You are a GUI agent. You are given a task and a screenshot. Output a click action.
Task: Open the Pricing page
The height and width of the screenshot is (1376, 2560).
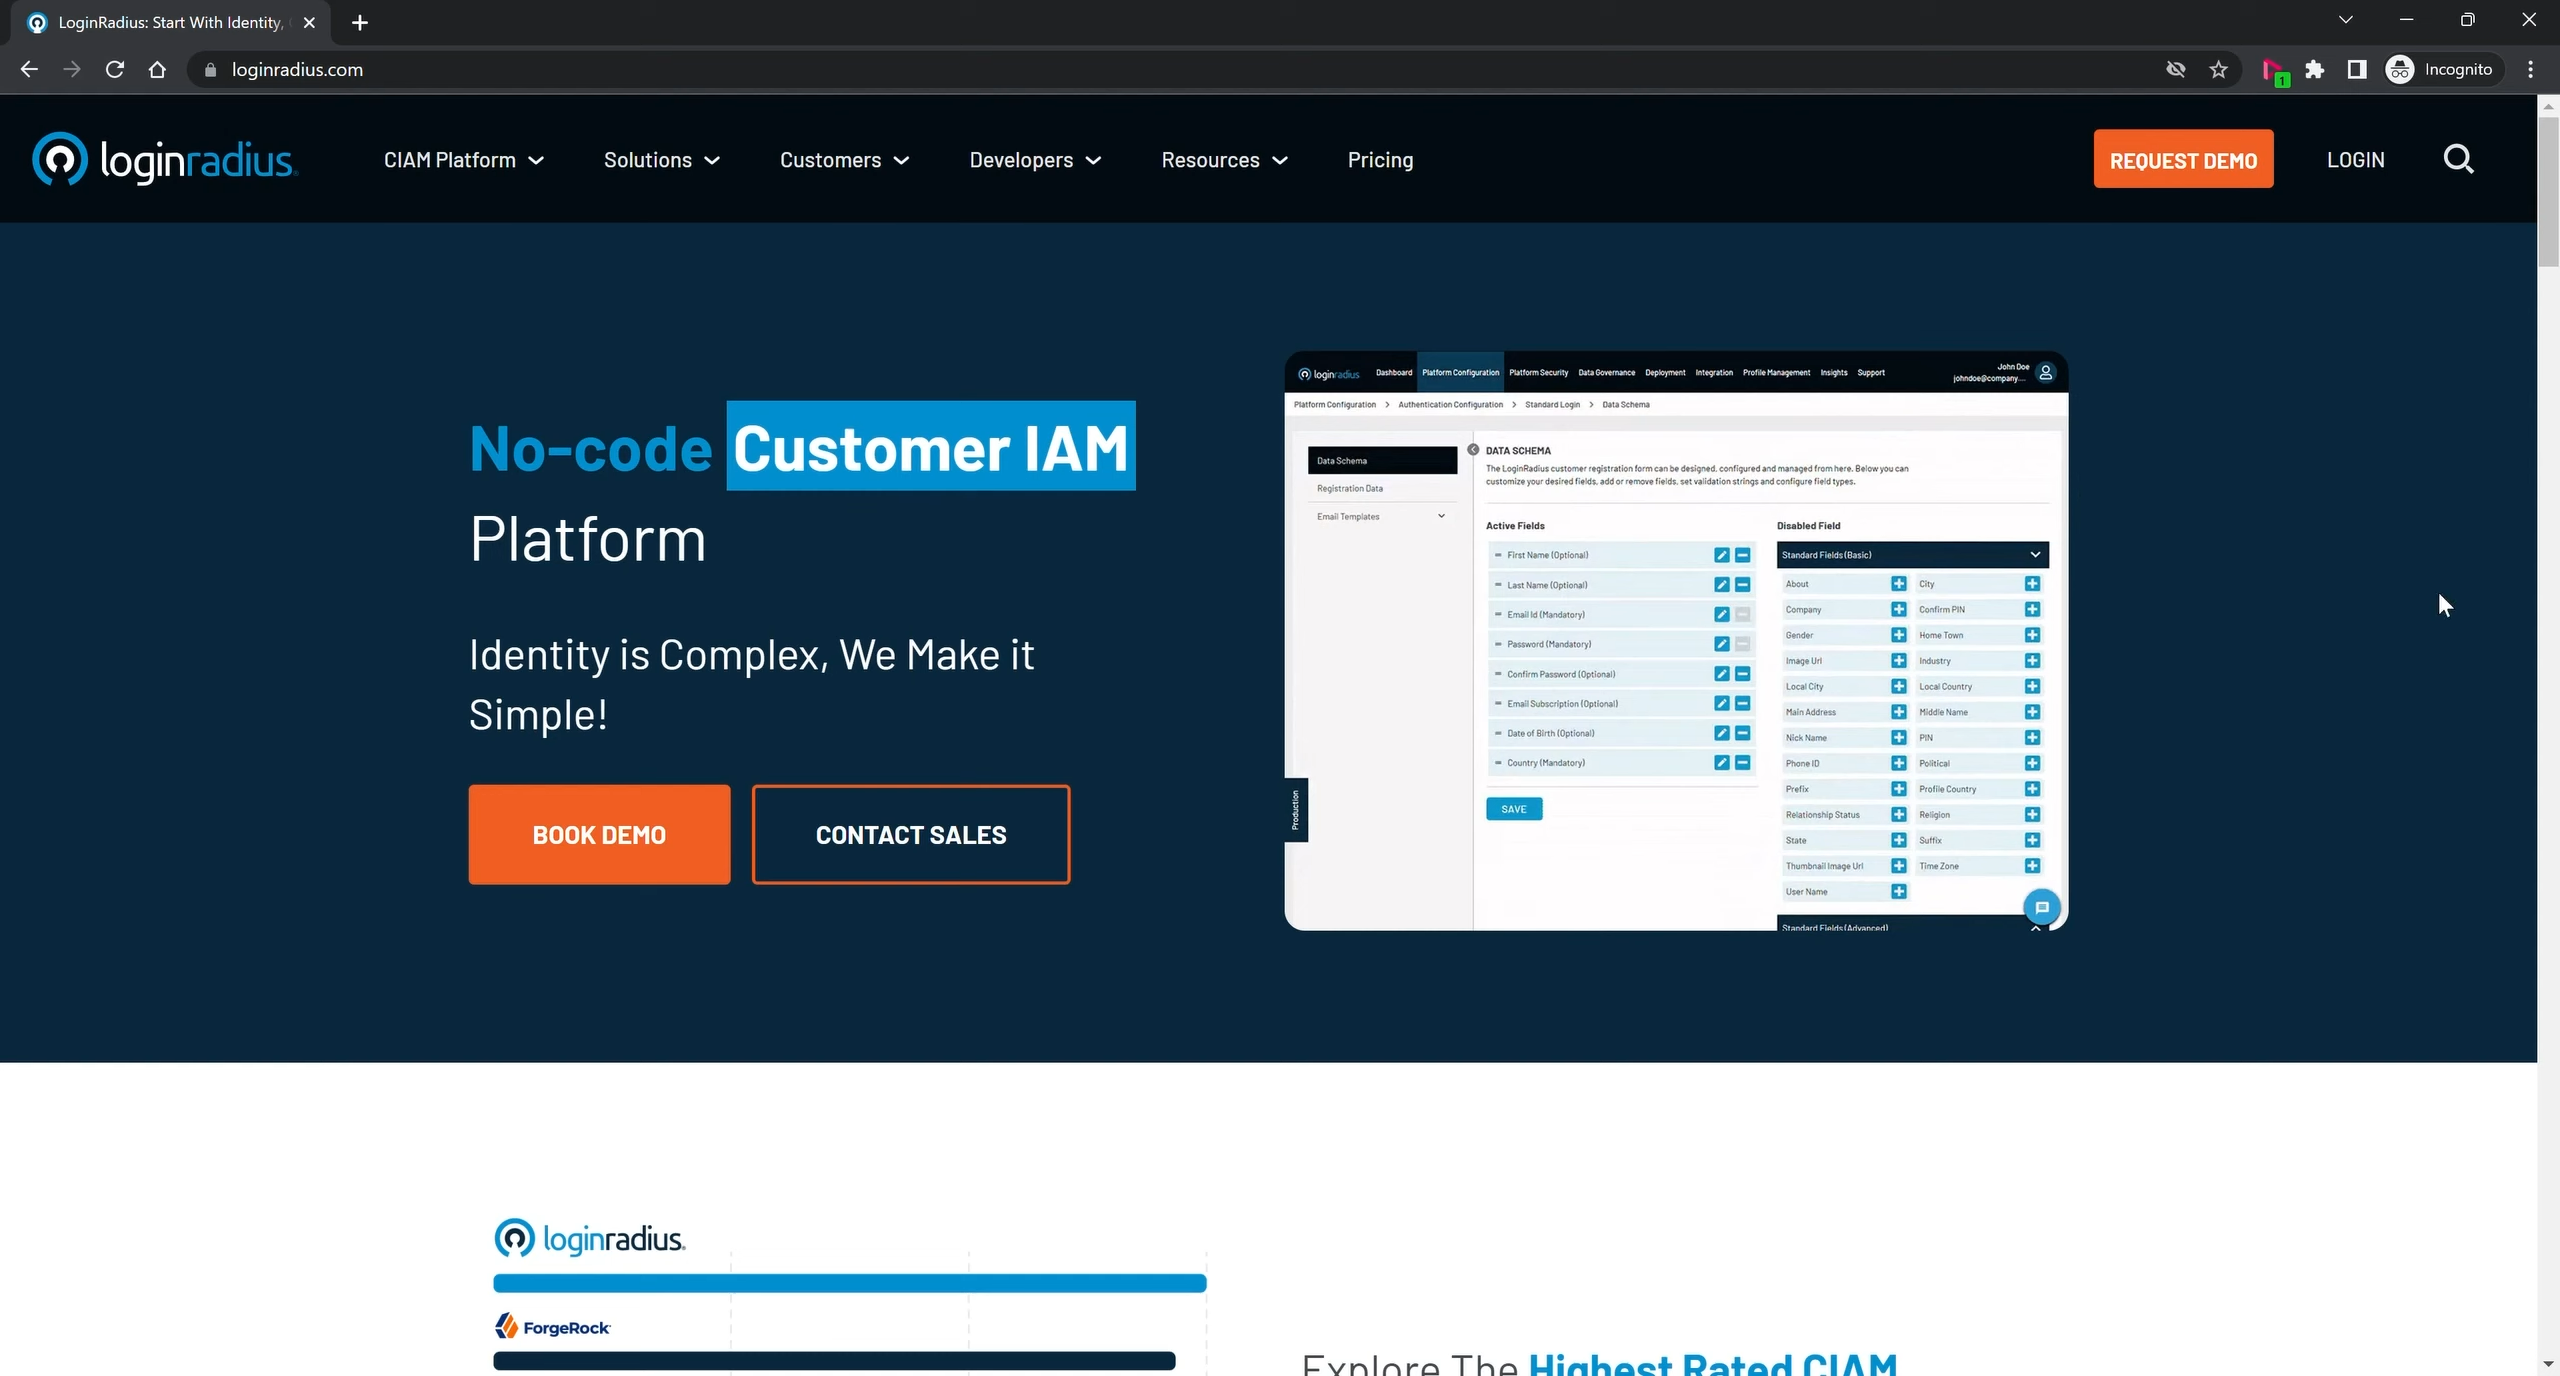(x=1380, y=160)
